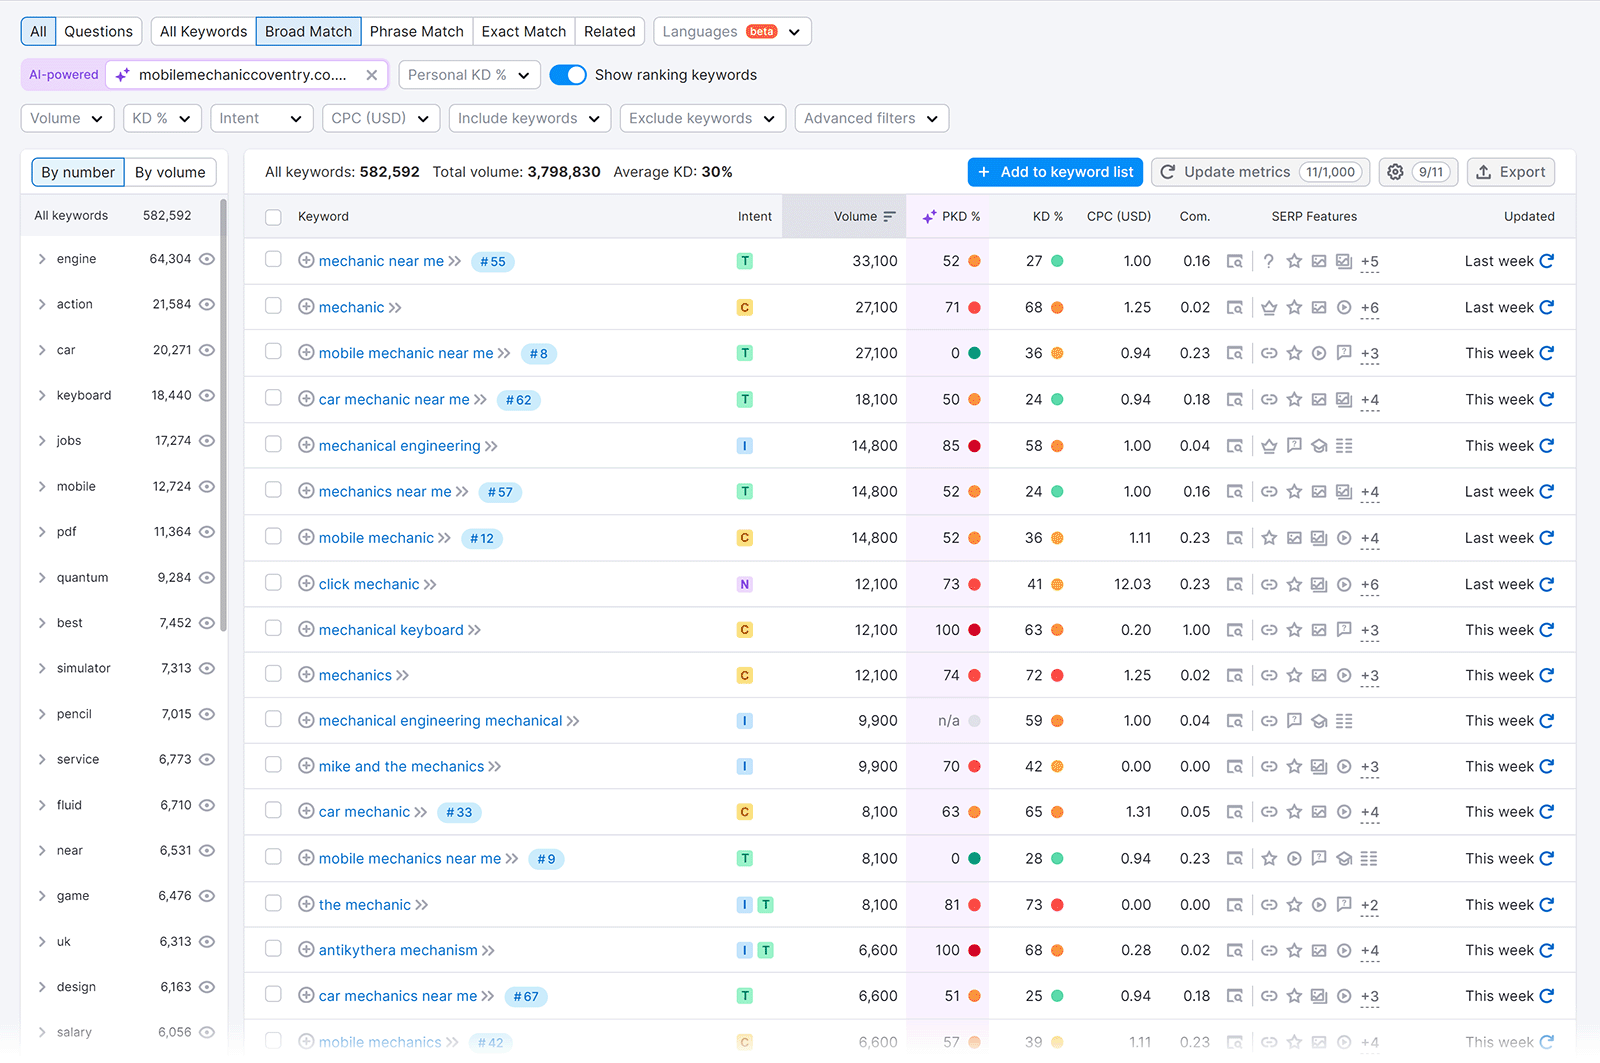This screenshot has height=1063, width=1600.
Task: Check the checkbox for mobile mechanic near me
Action: [x=273, y=353]
